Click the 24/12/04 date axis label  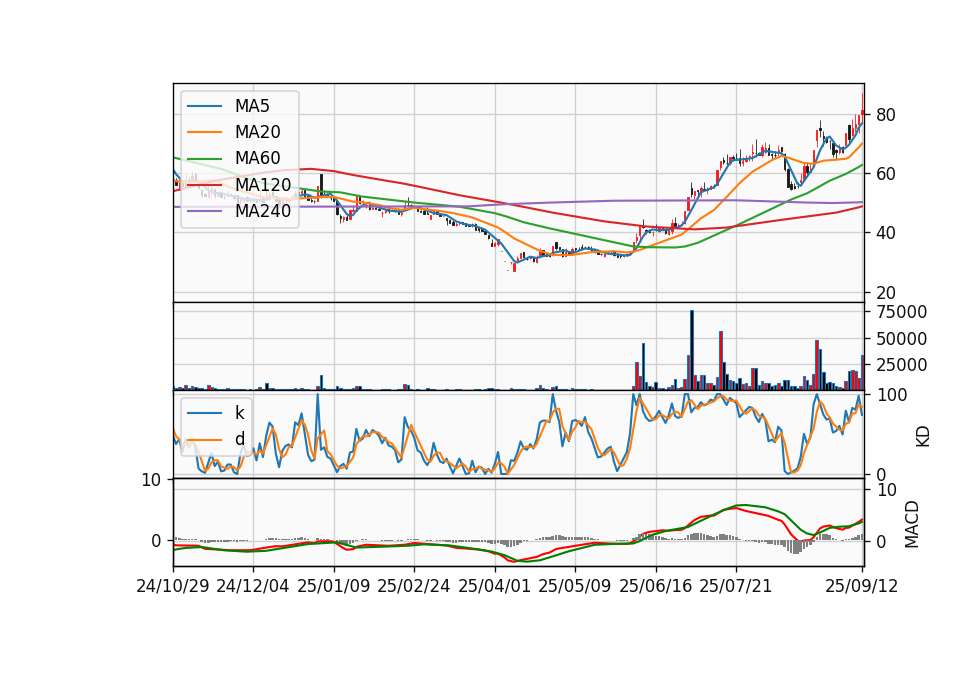pyautogui.click(x=253, y=586)
